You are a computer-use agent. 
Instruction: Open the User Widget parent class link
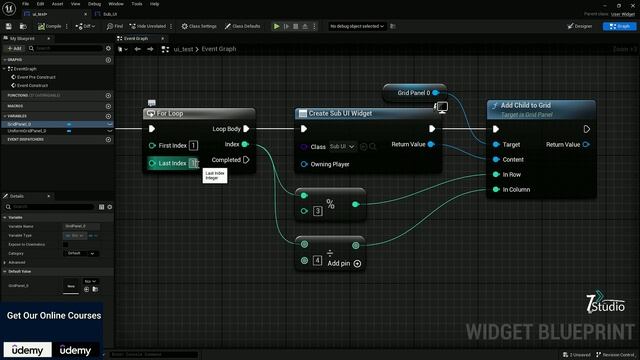623,14
